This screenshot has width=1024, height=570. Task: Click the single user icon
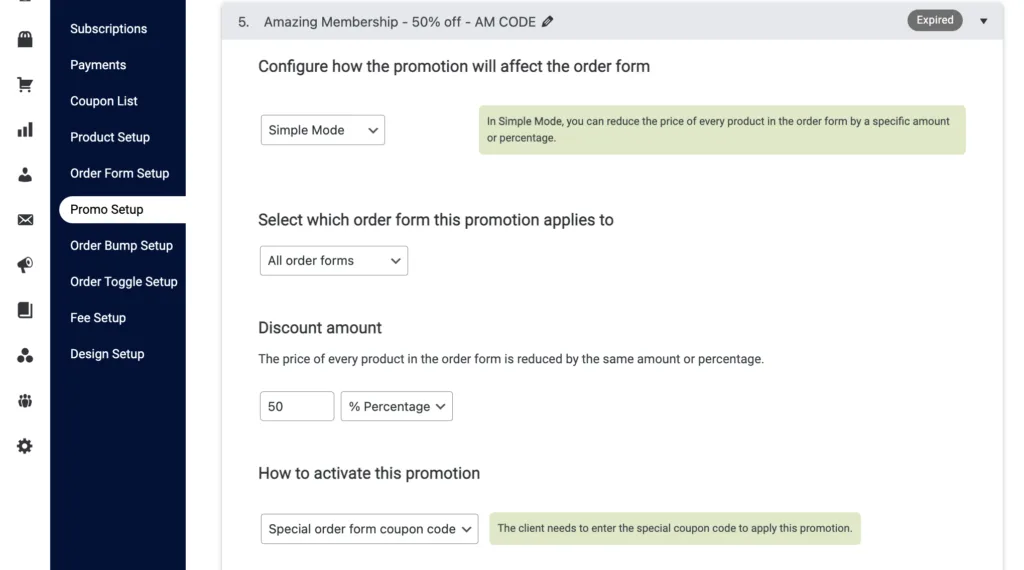tap(25, 175)
